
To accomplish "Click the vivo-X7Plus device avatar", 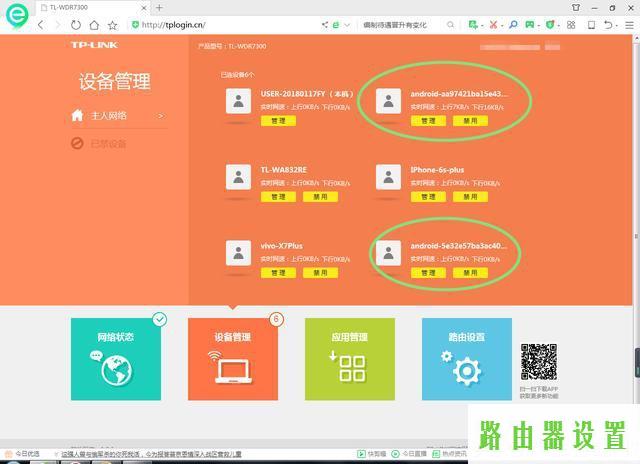I will pyautogui.click(x=238, y=253).
